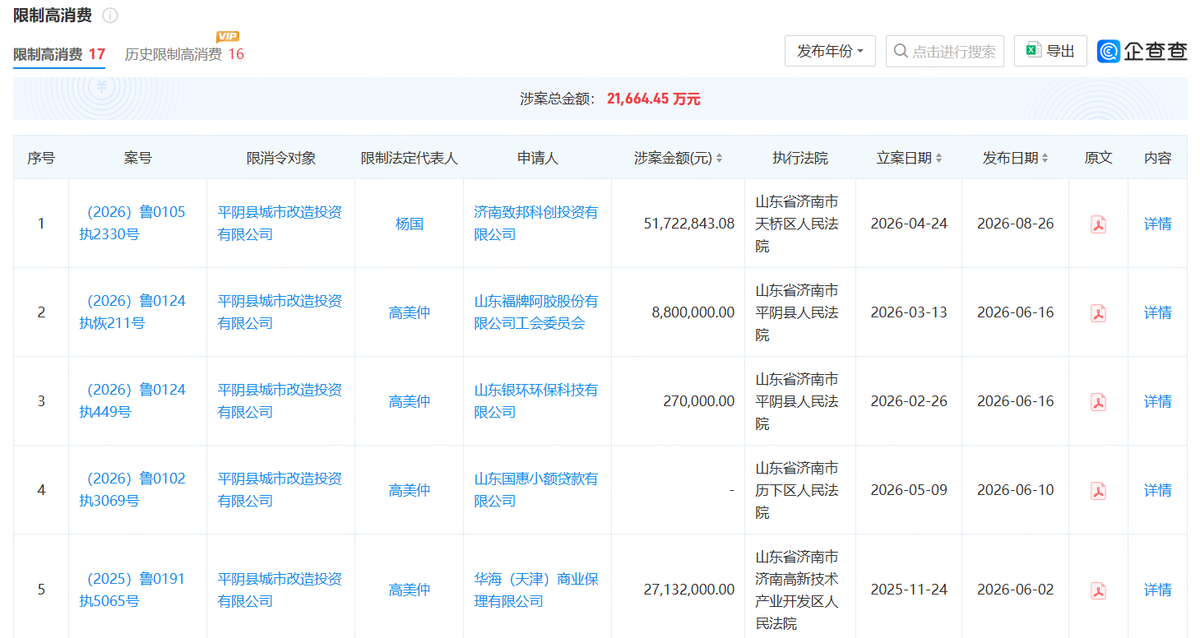Open PDF original for row 1
Viewport: 1200px width, 638px height.
coord(1098,224)
